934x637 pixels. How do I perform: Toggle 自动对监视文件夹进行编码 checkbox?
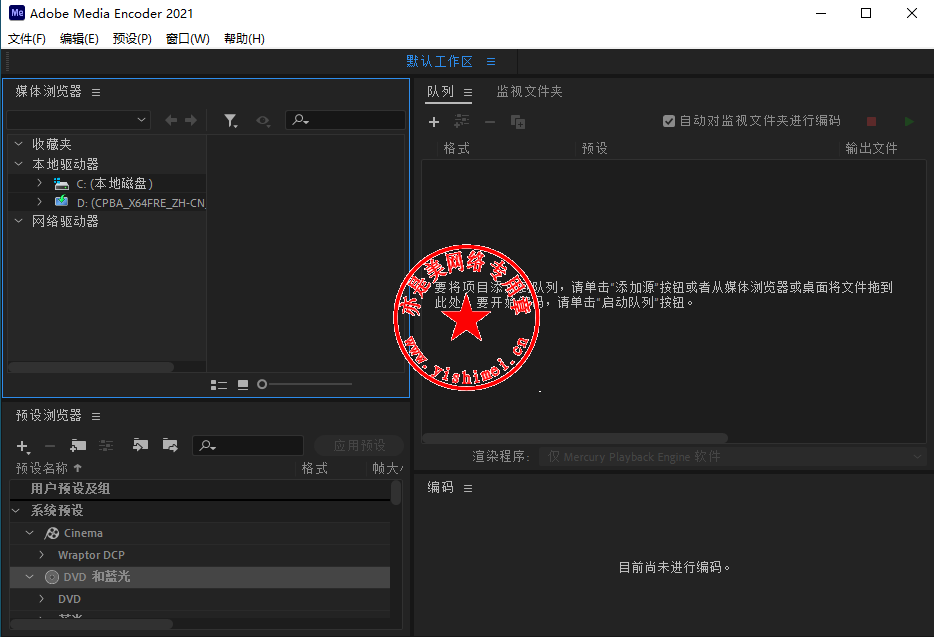click(x=669, y=121)
